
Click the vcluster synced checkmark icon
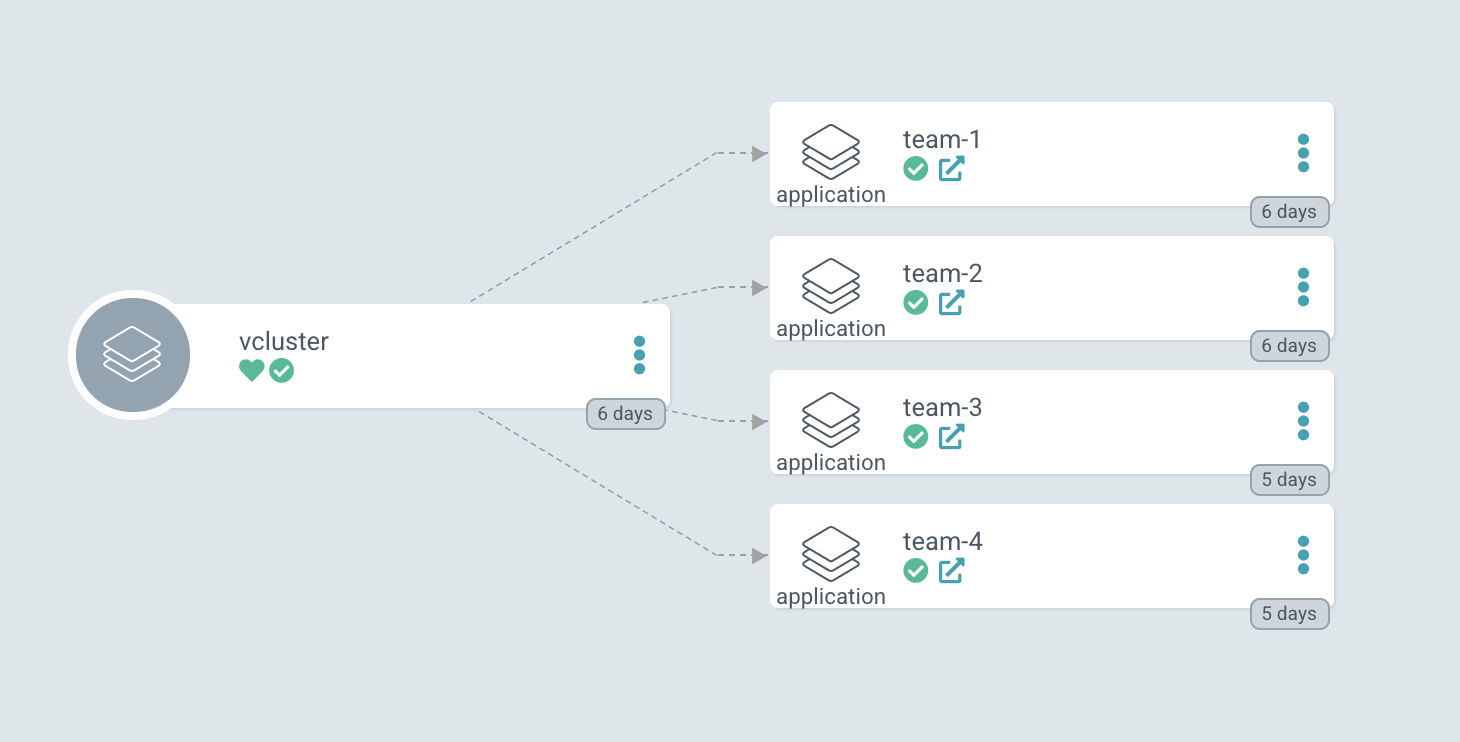tap(282, 371)
